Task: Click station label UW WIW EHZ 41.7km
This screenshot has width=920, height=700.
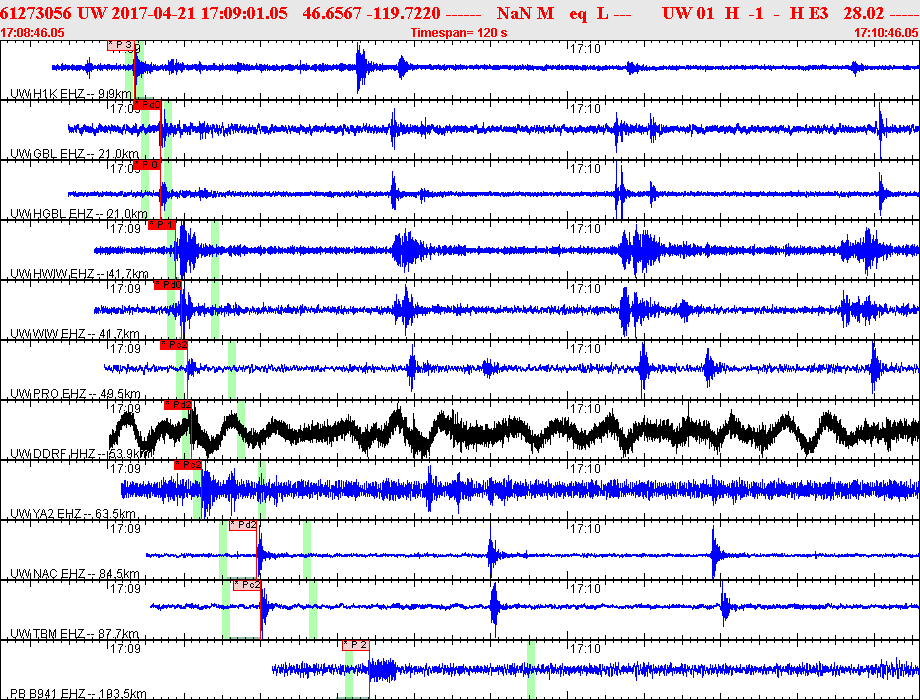Action: pos(75,333)
